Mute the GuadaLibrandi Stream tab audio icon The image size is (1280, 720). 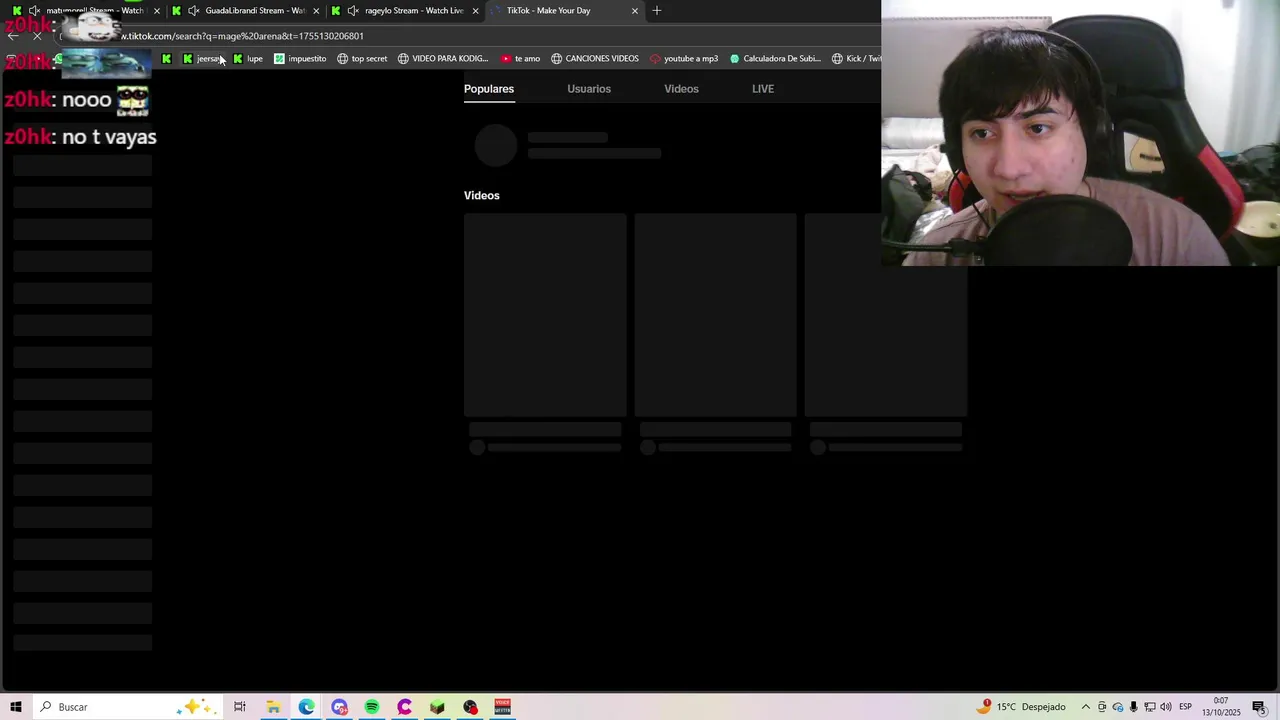193,11
